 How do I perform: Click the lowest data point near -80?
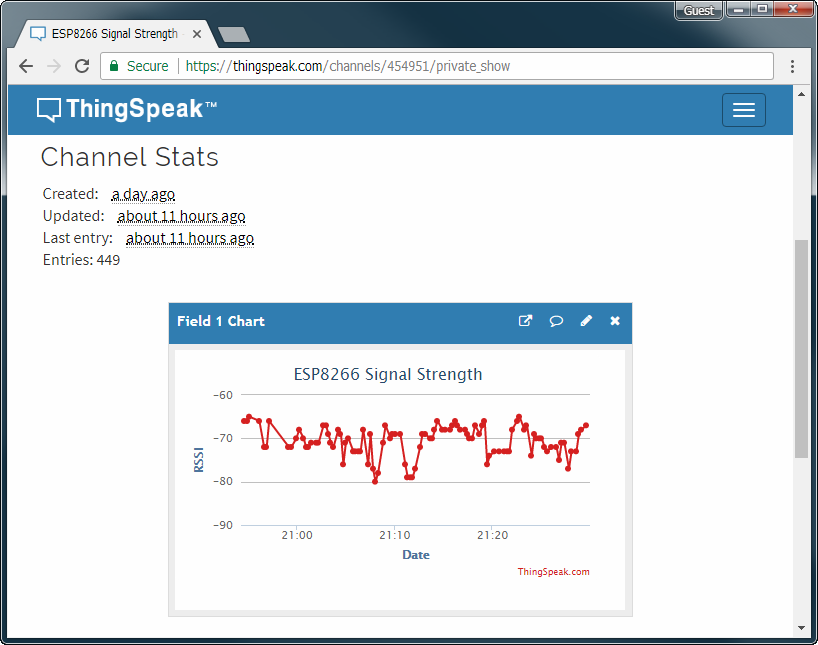(x=375, y=482)
